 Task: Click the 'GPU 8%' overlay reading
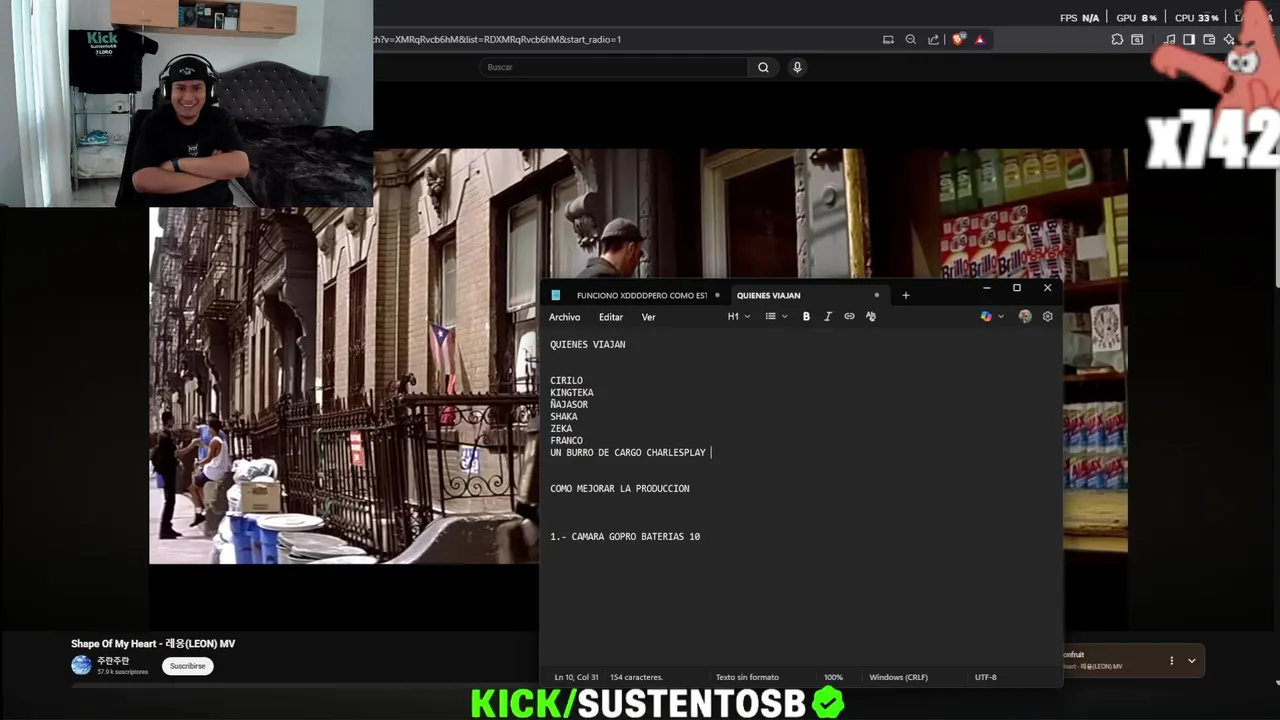point(1136,18)
